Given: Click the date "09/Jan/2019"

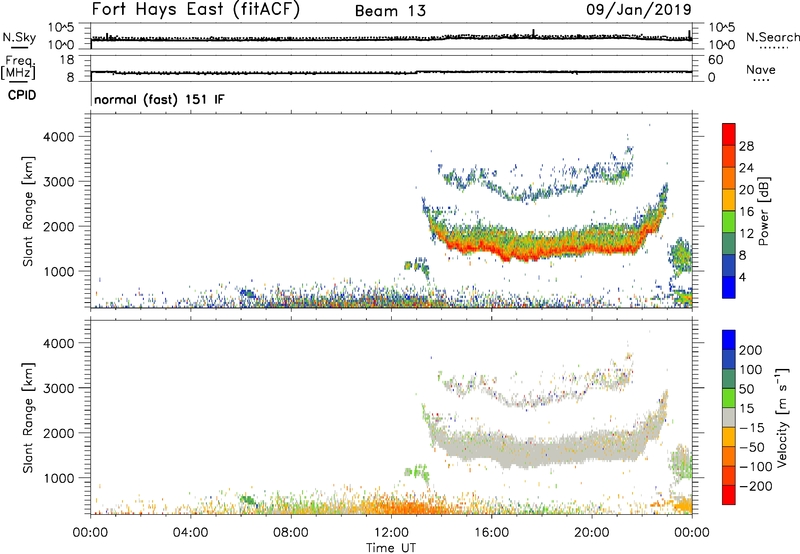Looking at the screenshot, I should (x=639, y=10).
